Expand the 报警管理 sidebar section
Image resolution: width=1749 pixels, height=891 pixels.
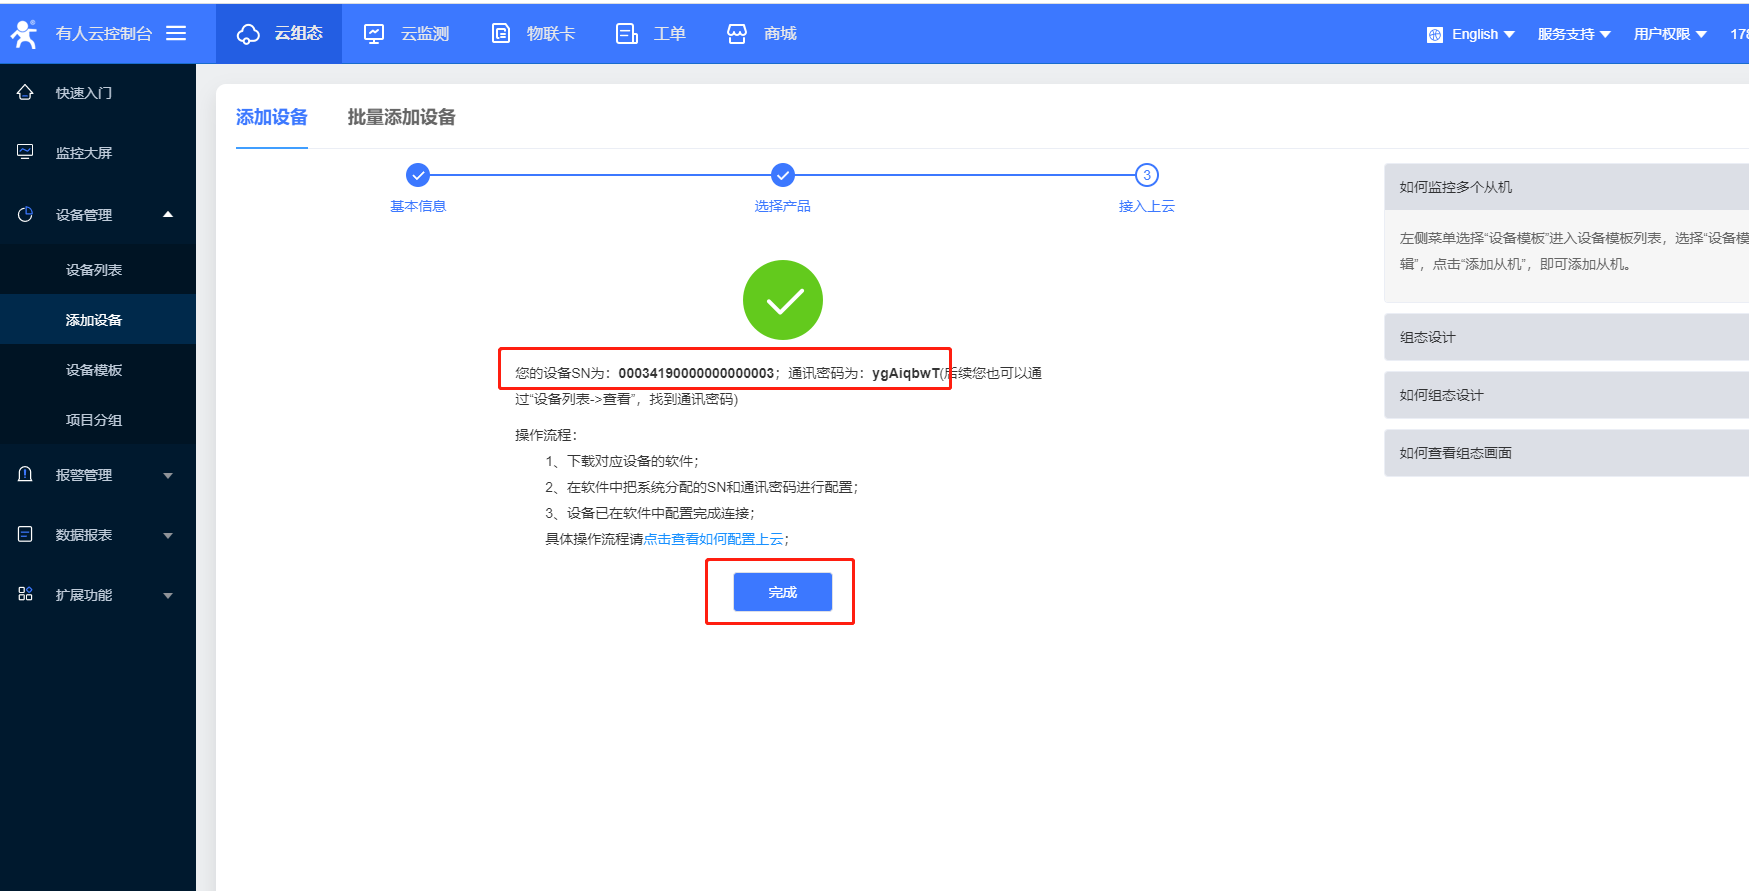(168, 475)
